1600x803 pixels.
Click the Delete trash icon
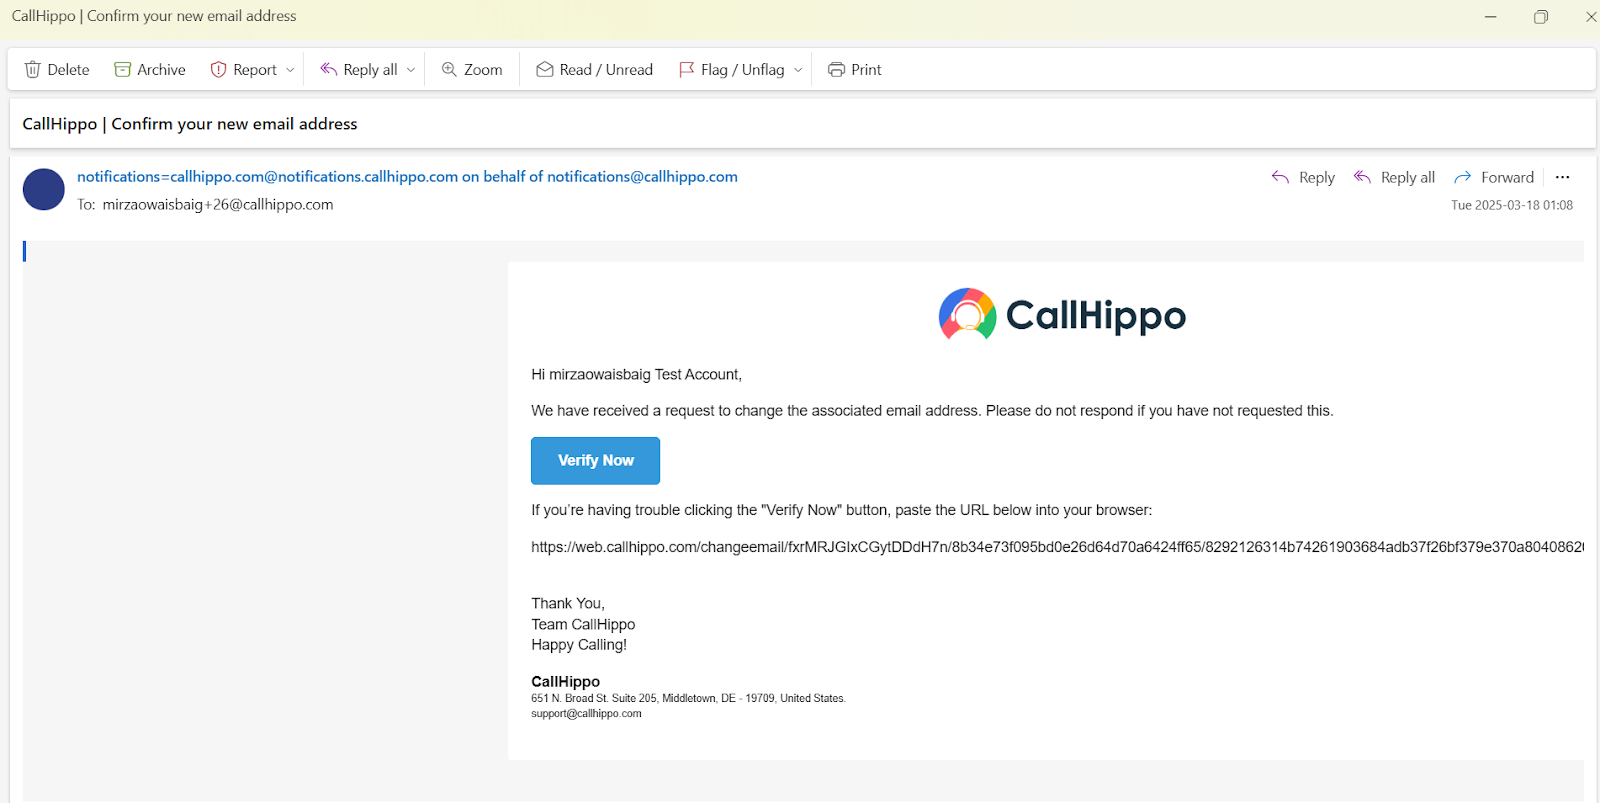pos(33,69)
